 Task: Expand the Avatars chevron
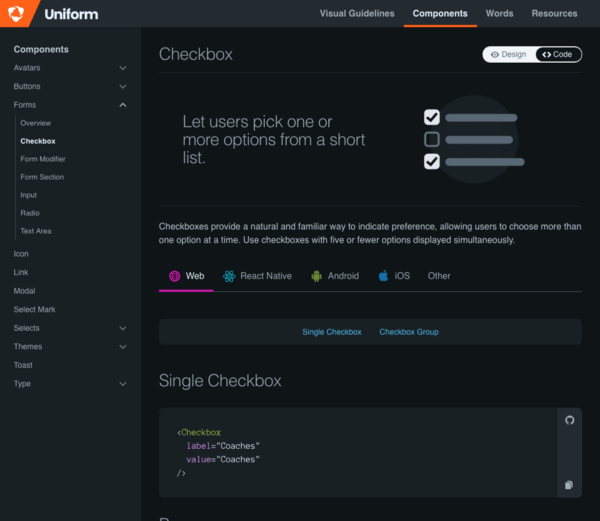(x=123, y=68)
